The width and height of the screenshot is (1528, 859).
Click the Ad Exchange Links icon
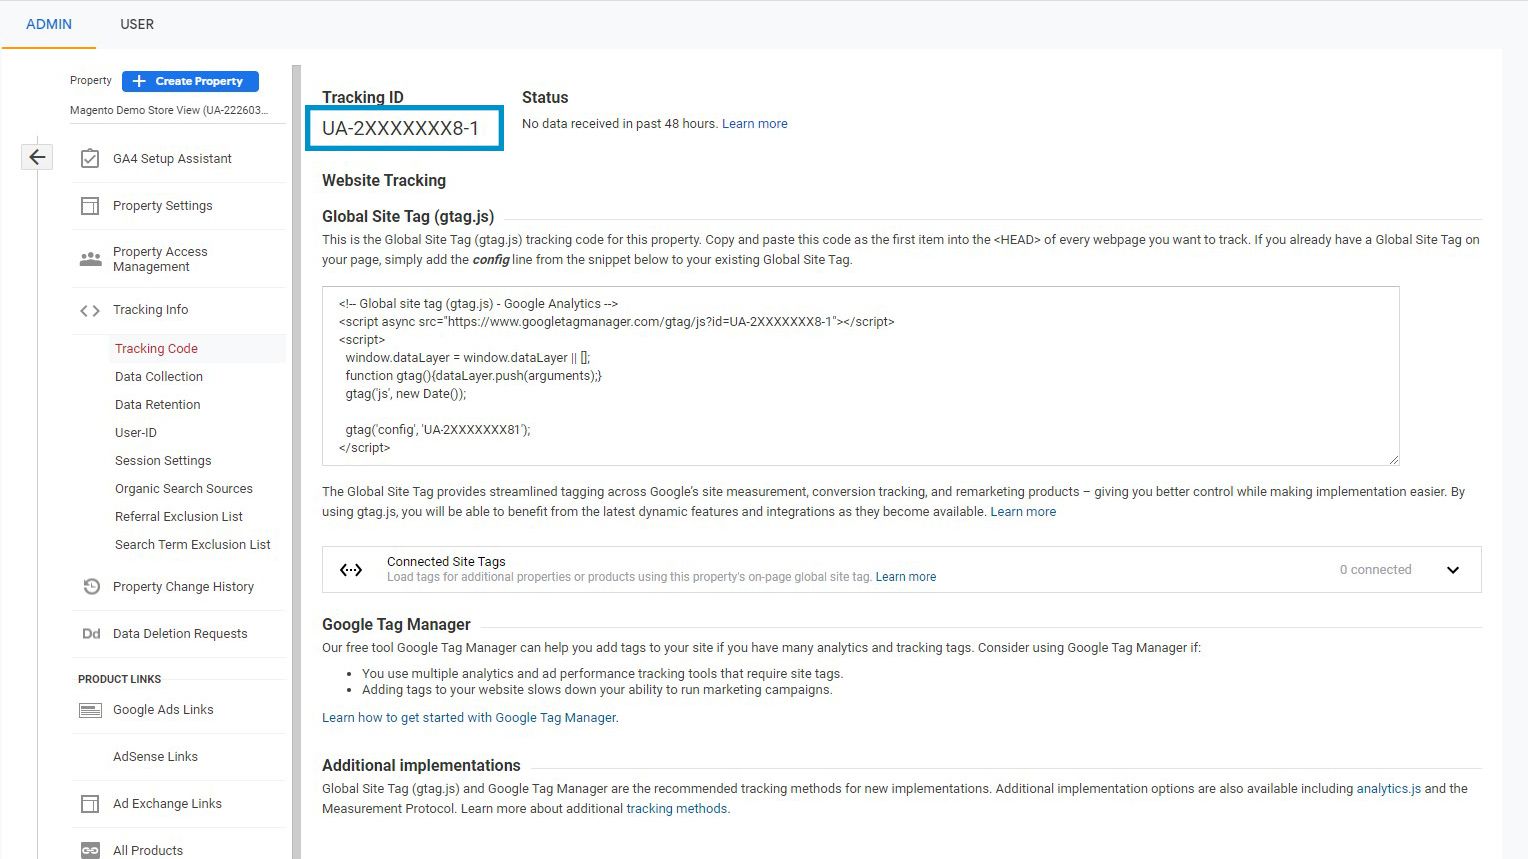[x=90, y=803]
